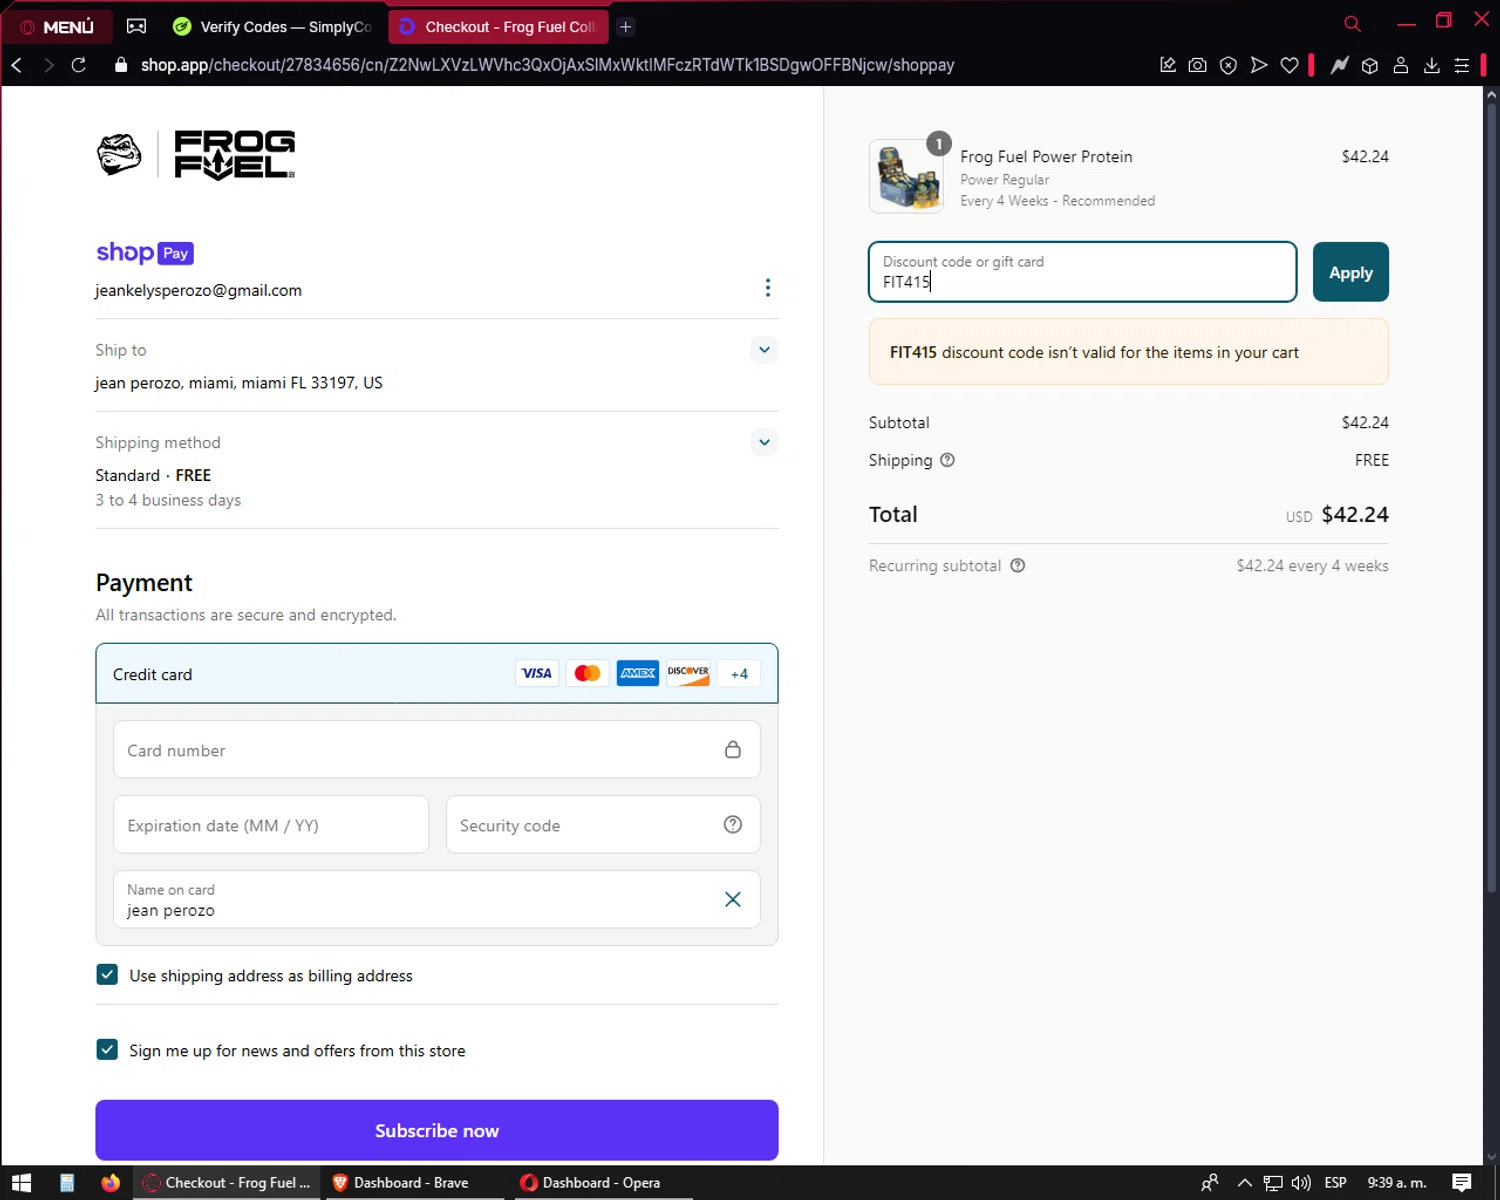Open the notepad app icon in the taskbar

pyautogui.click(x=67, y=1183)
